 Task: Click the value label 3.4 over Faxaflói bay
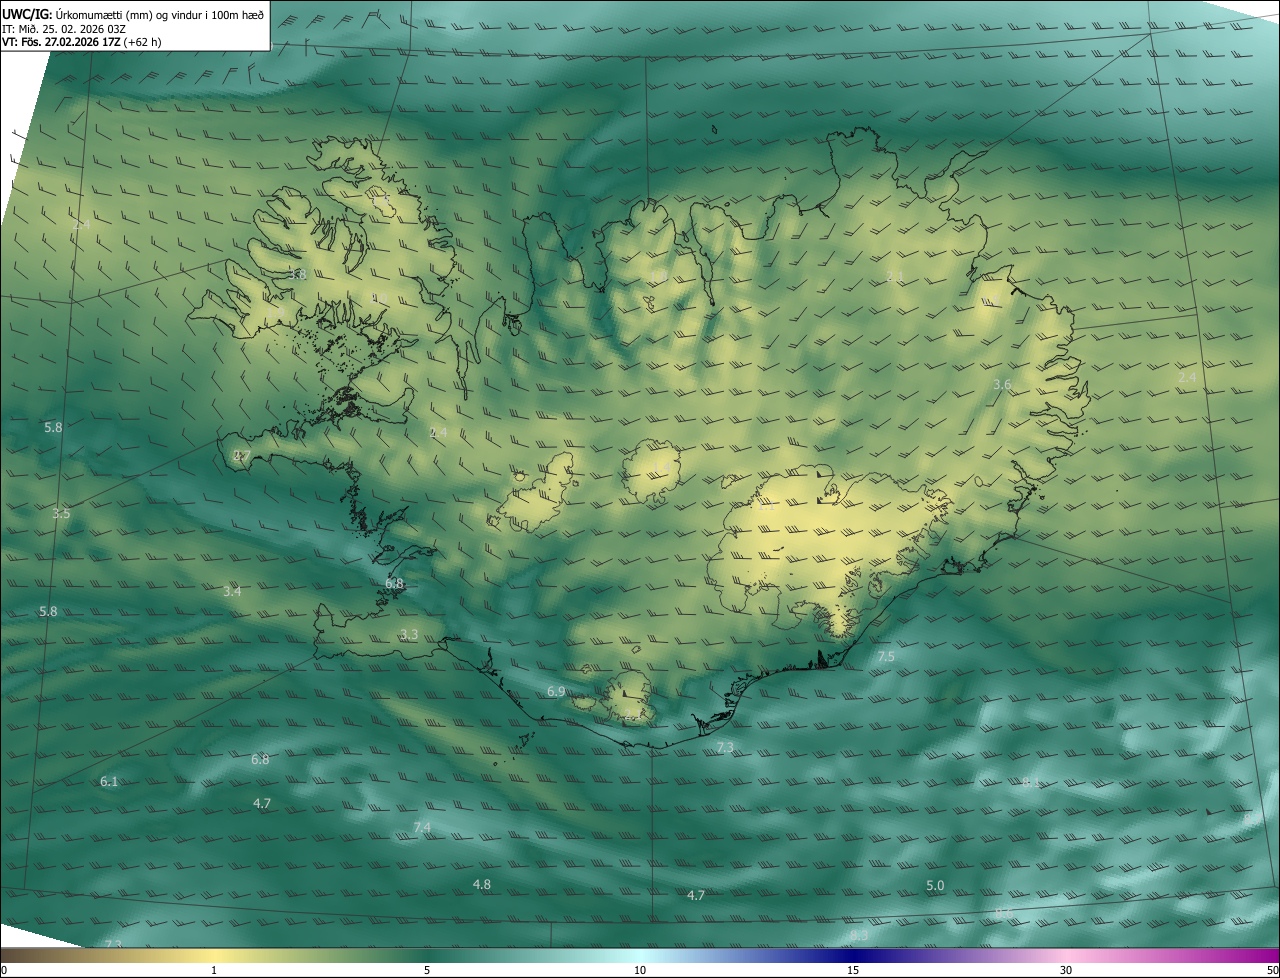pyautogui.click(x=232, y=592)
